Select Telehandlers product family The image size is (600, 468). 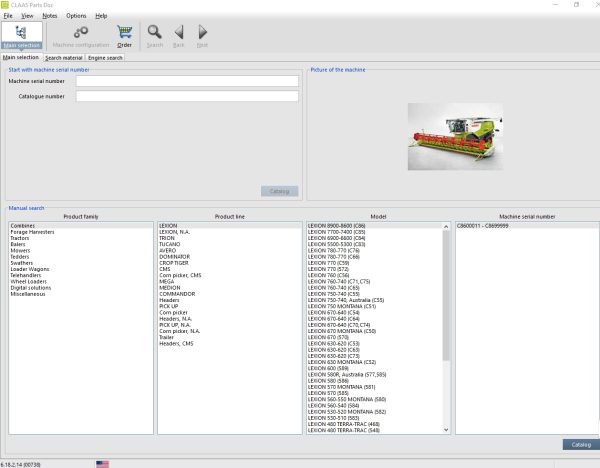pos(81,275)
